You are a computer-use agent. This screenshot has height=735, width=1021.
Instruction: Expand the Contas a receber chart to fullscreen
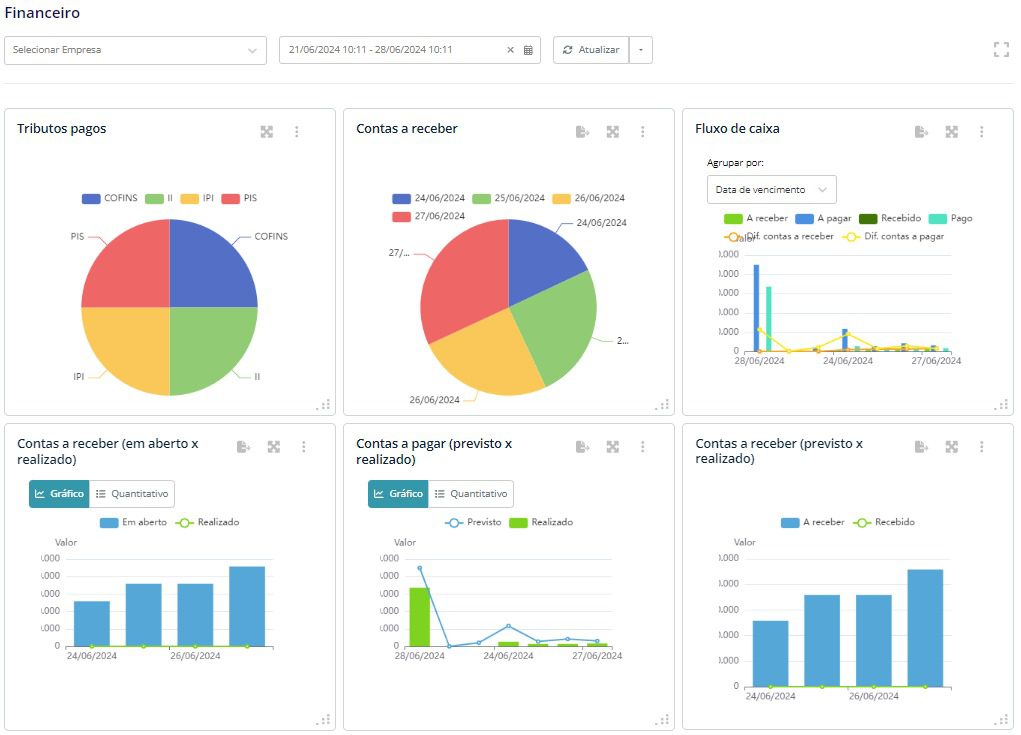[x=613, y=131]
